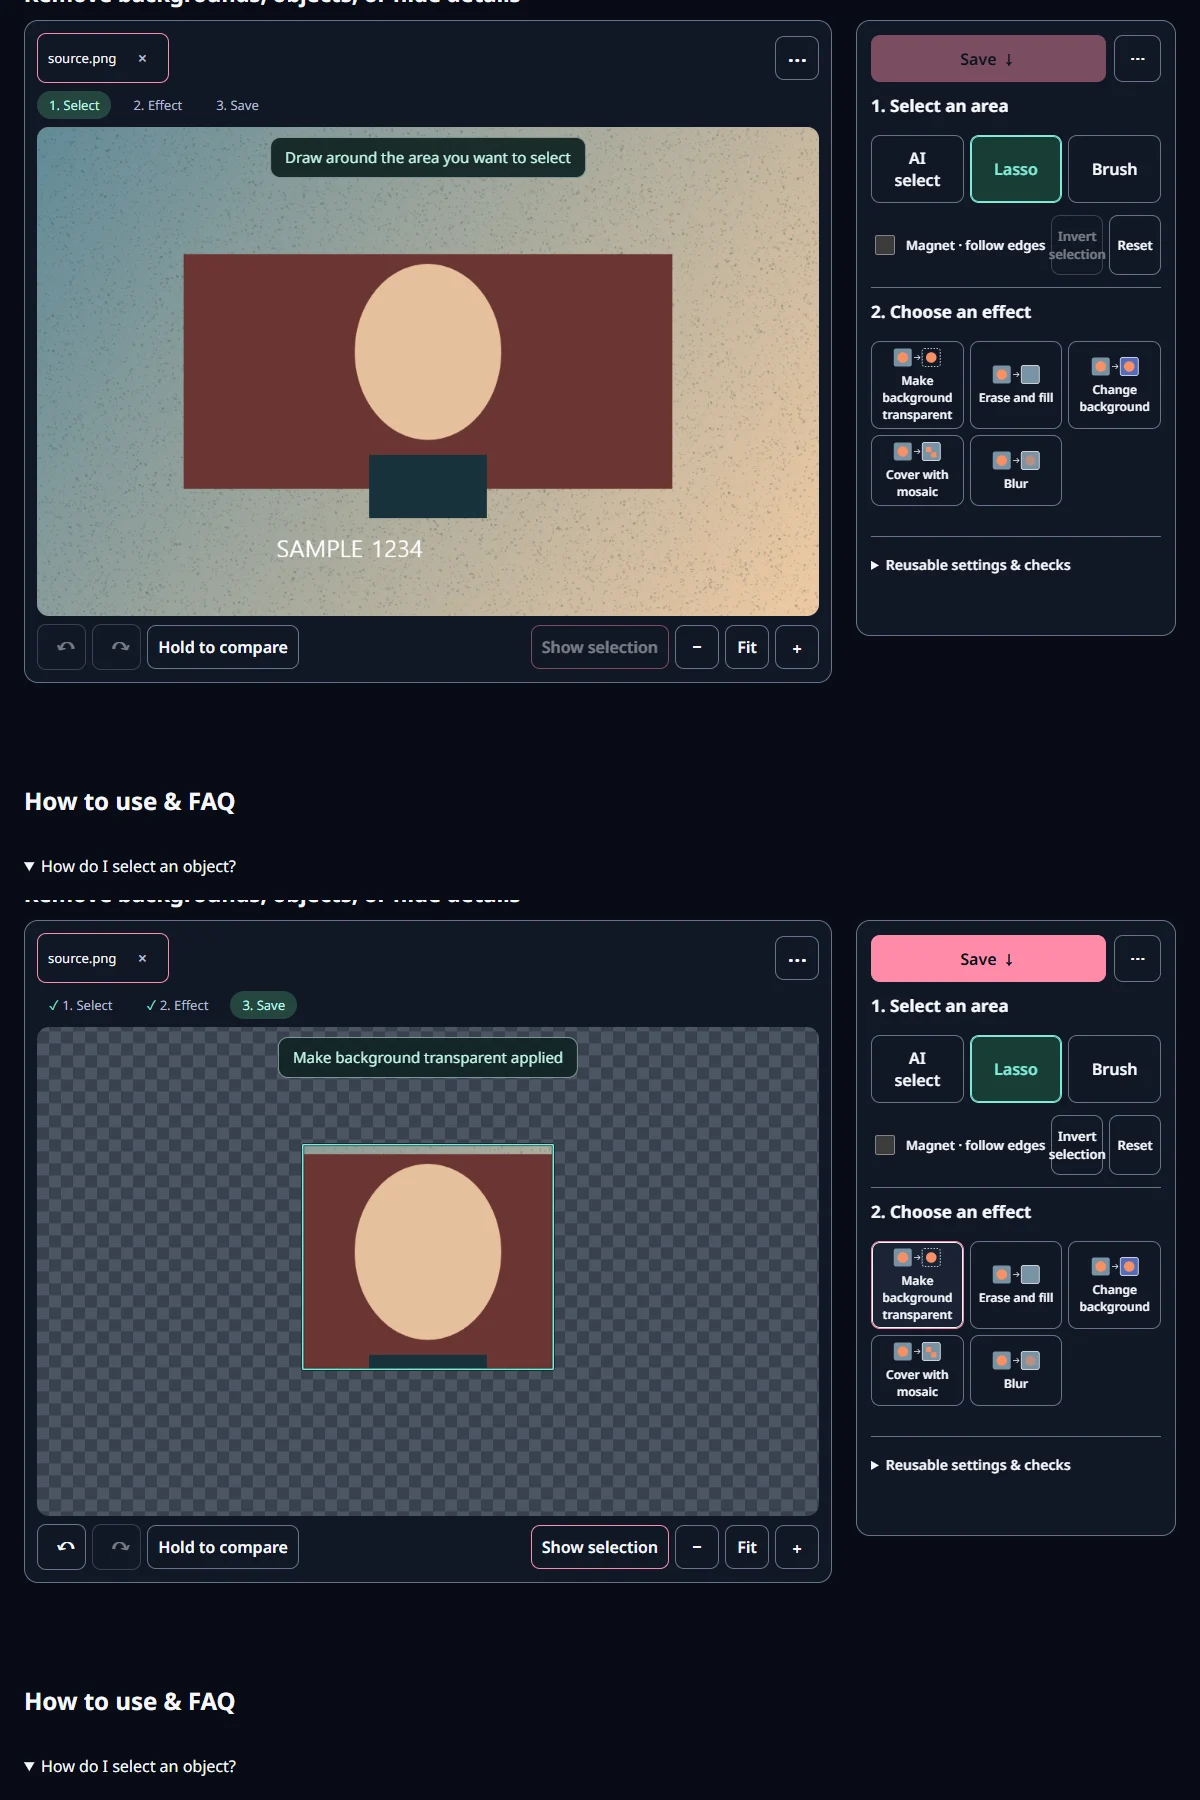Select Blur effect in lower panel

[1016, 1370]
